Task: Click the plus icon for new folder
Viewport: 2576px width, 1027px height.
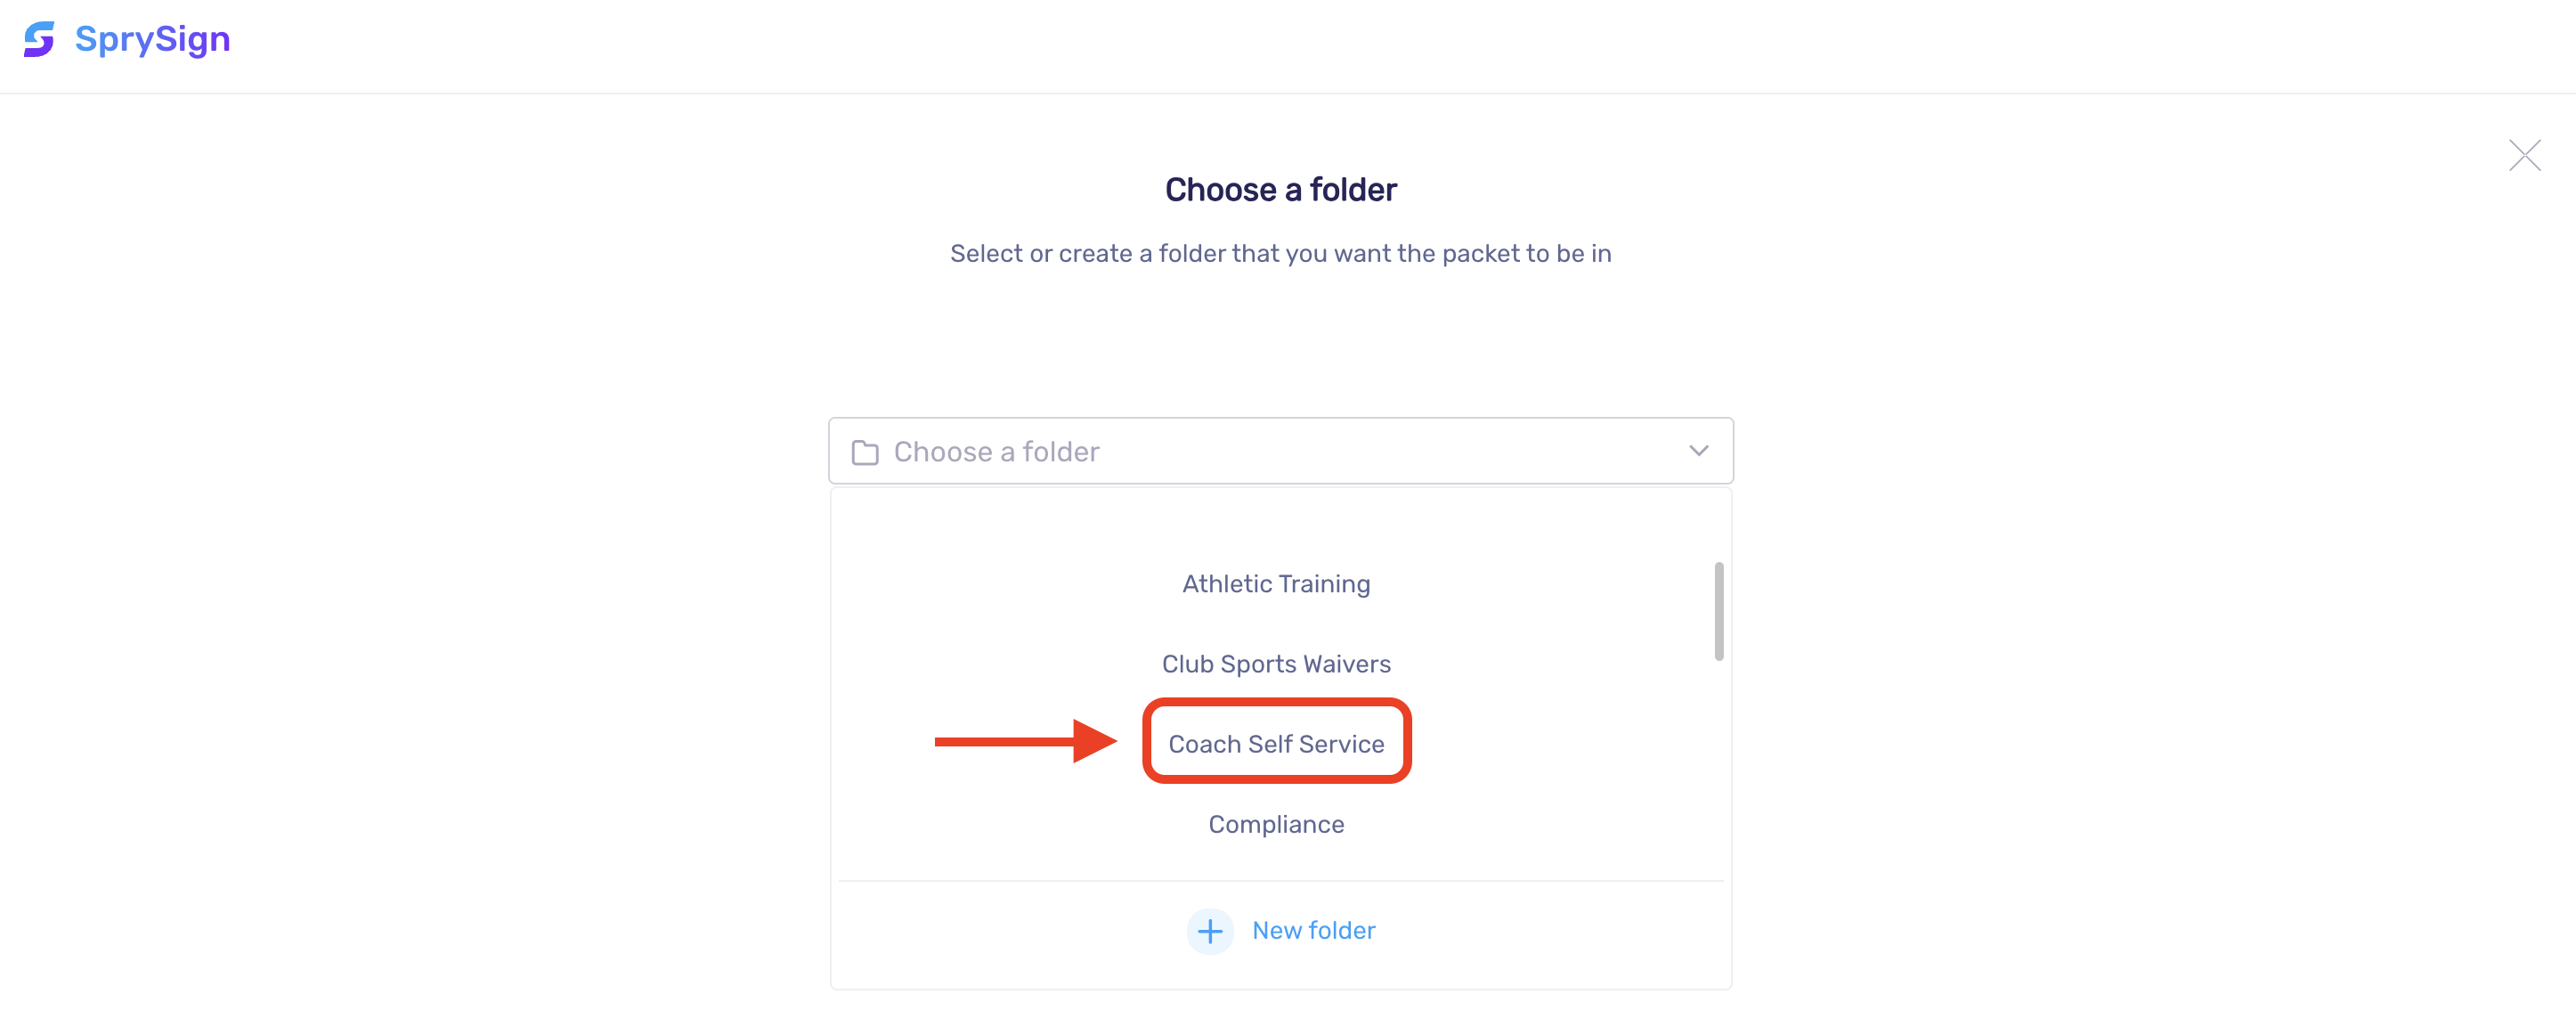Action: pos(1210,931)
